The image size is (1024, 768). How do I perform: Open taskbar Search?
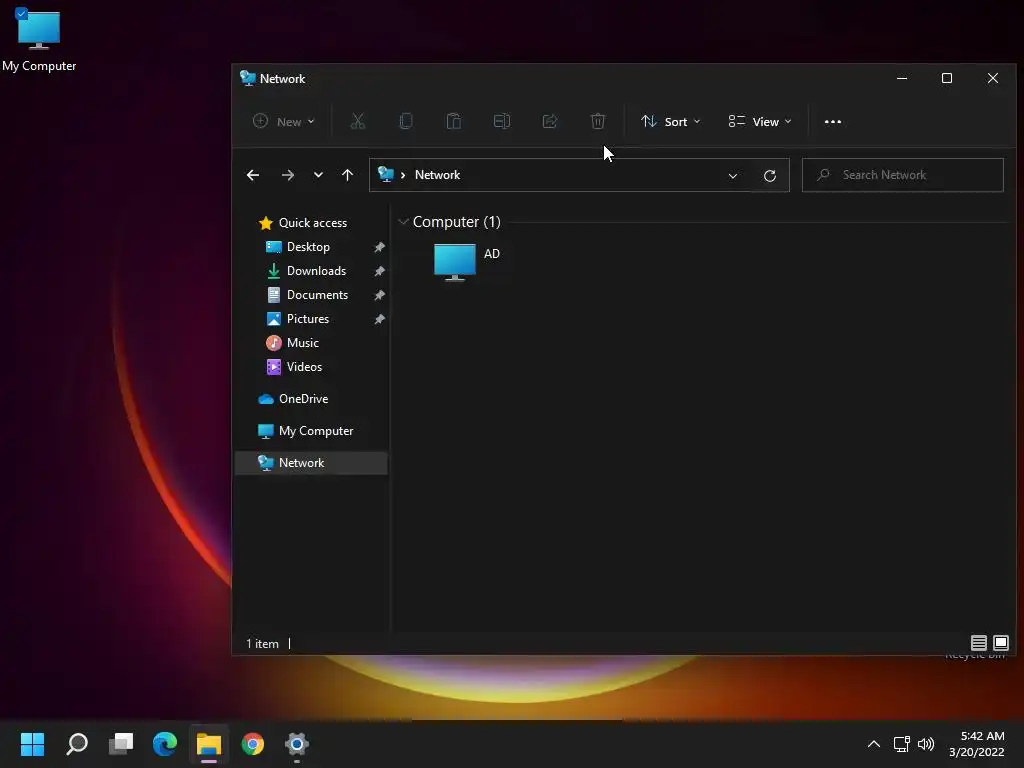point(77,744)
